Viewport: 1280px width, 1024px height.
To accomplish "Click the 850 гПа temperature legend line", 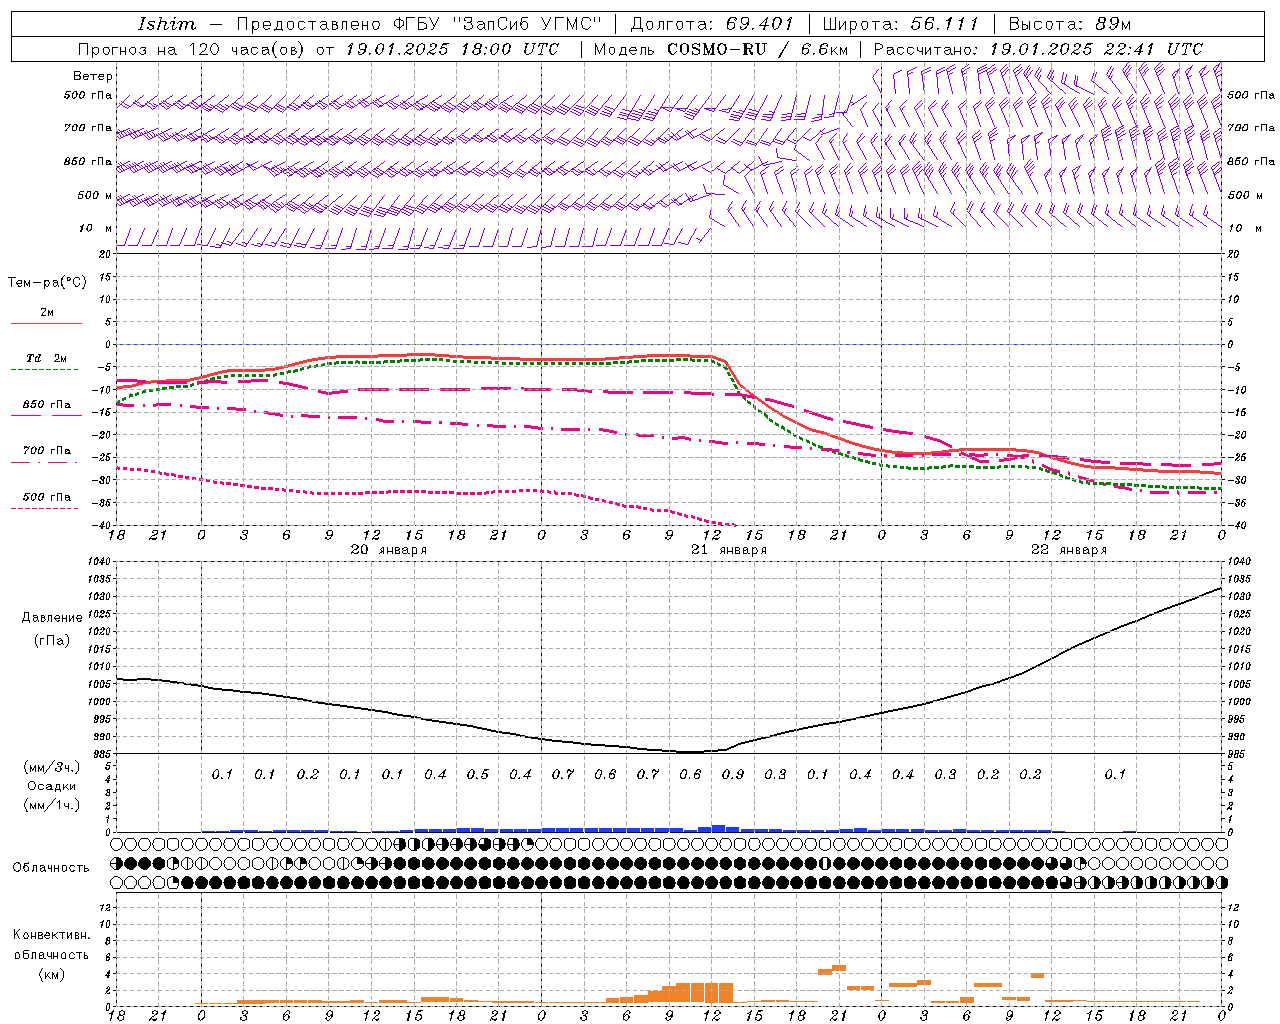I will click(x=46, y=415).
